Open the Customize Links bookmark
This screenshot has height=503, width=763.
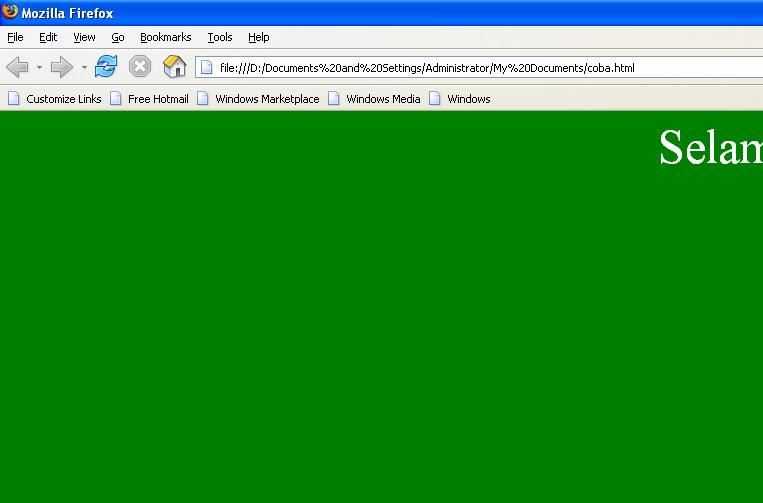(54, 99)
